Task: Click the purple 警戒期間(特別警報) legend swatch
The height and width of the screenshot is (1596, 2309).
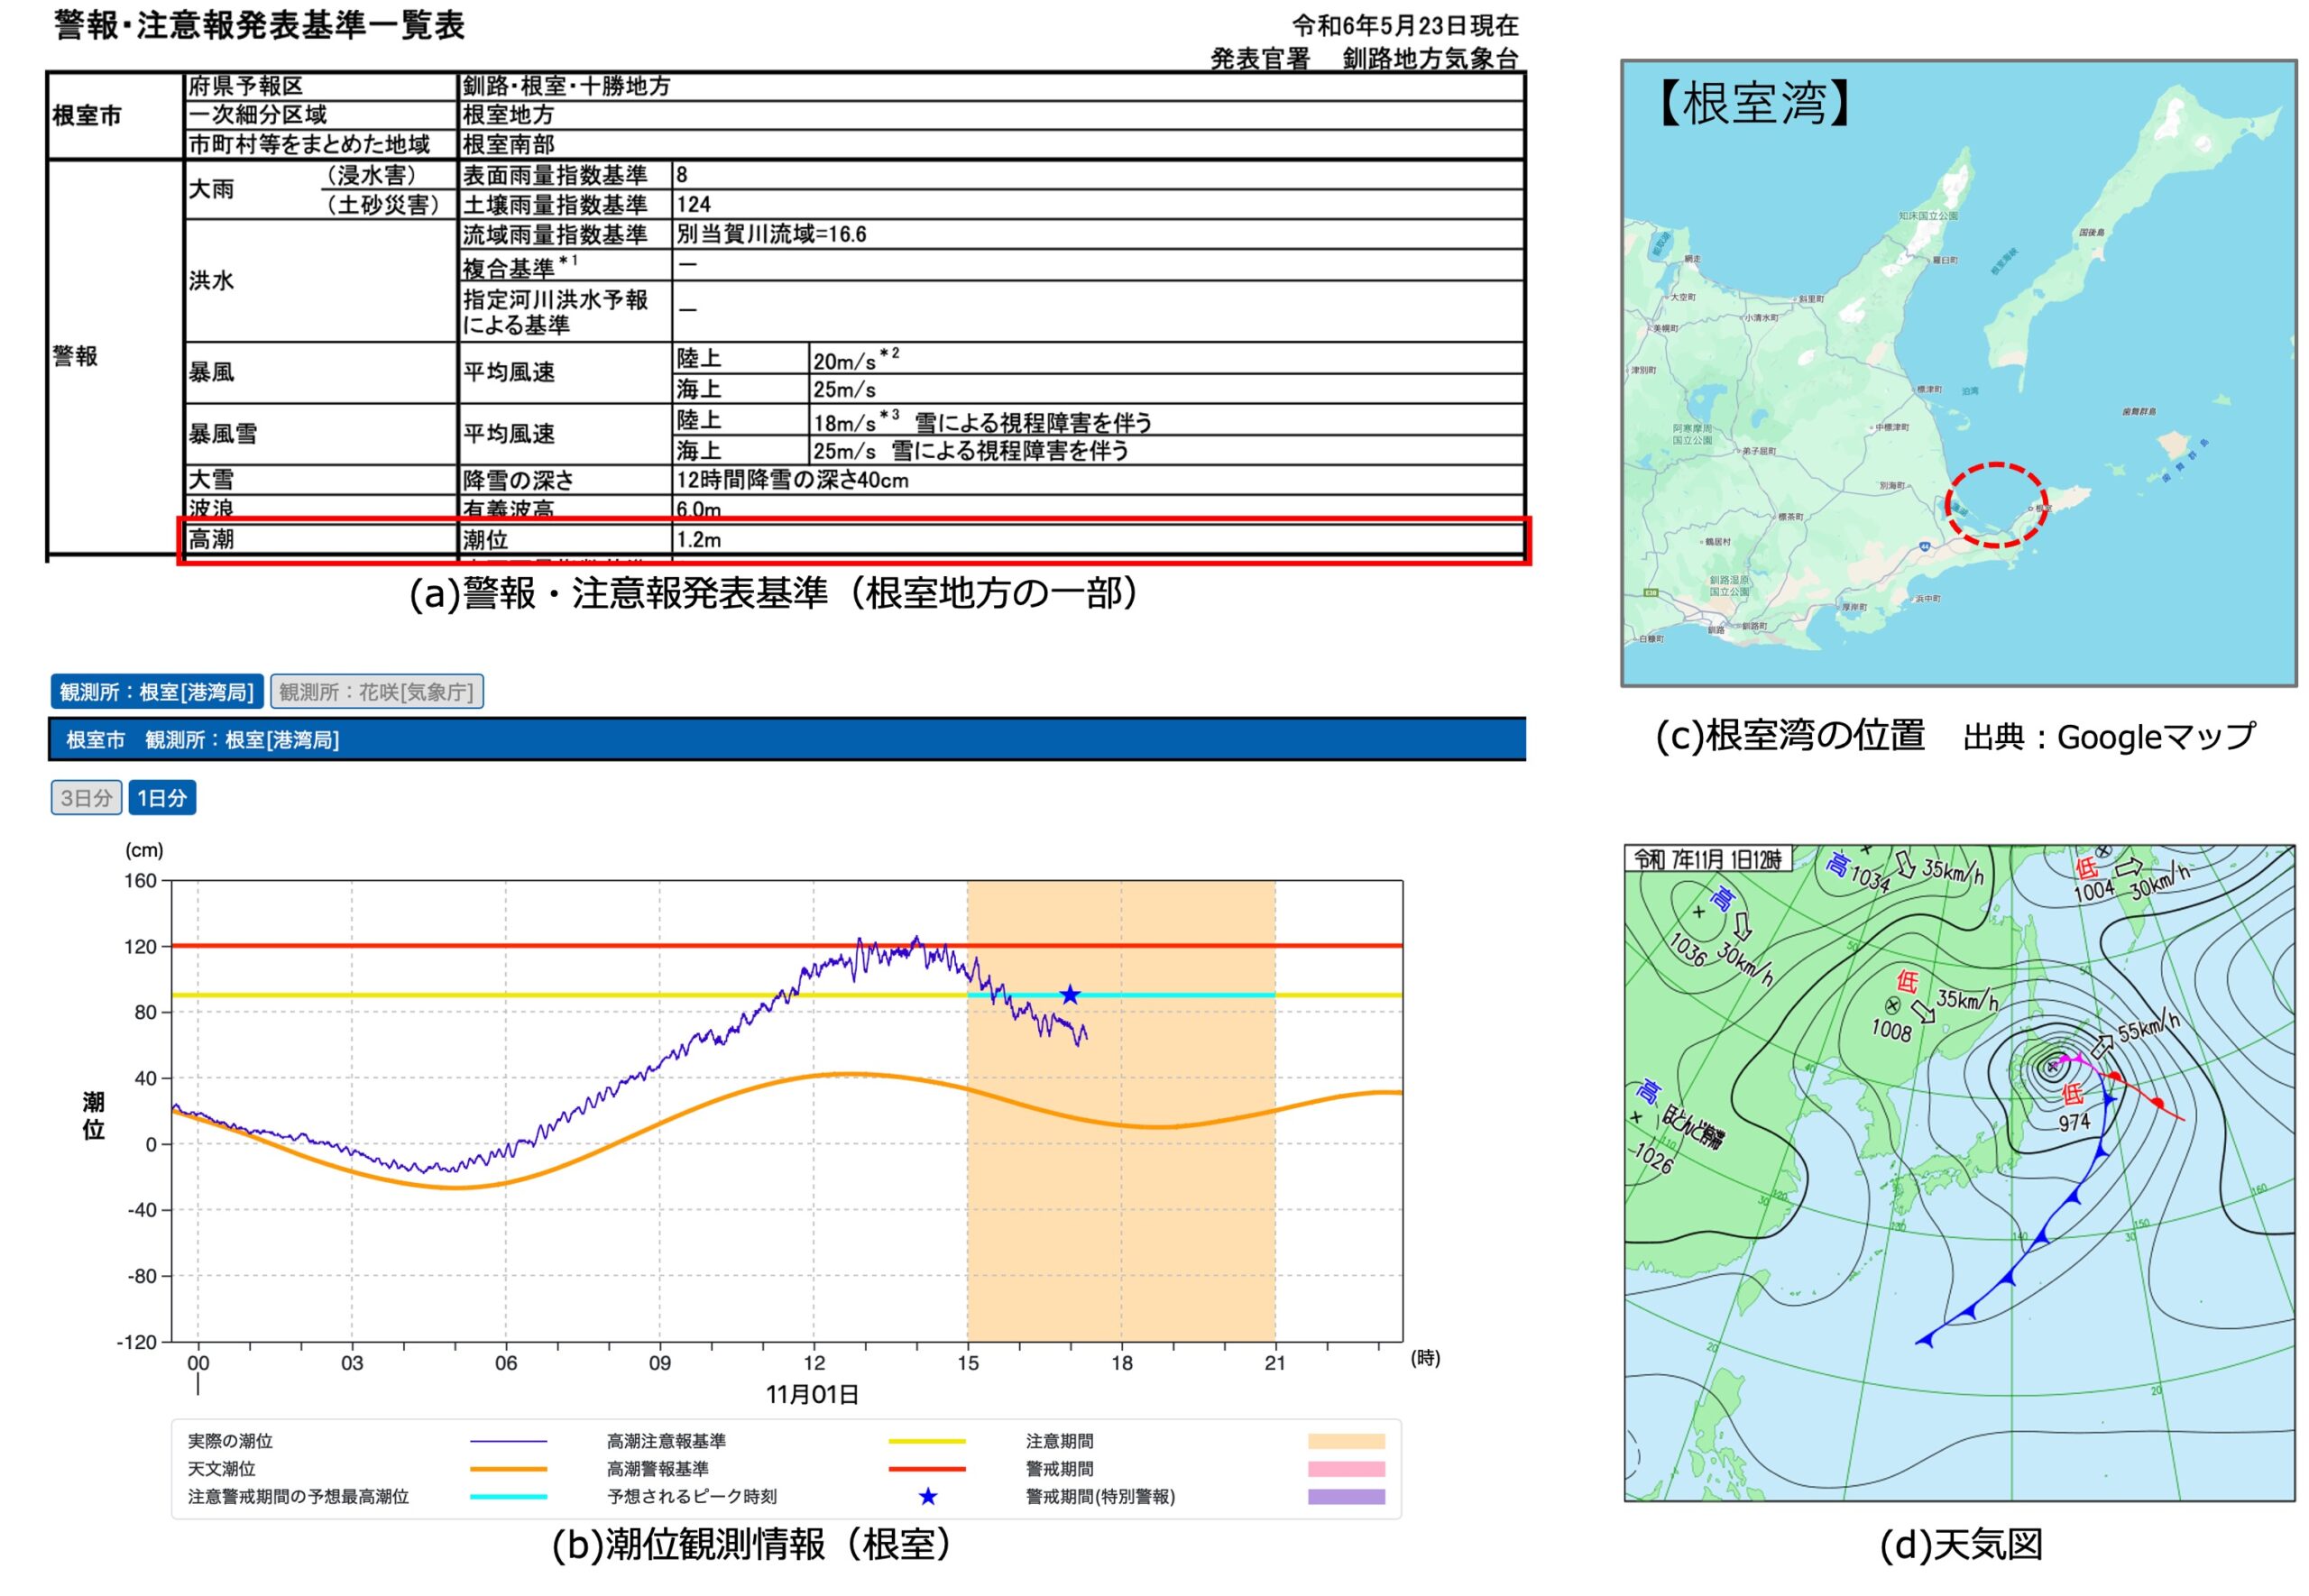Action: (x=1346, y=1497)
